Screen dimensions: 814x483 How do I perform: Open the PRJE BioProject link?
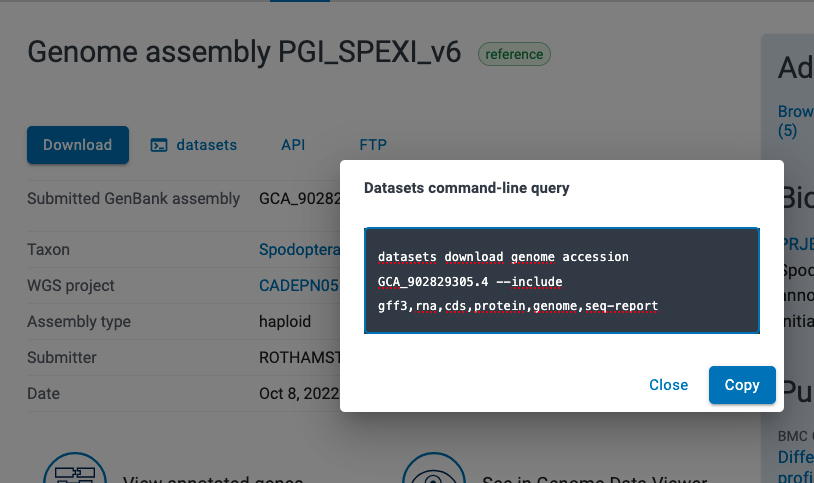coord(797,242)
